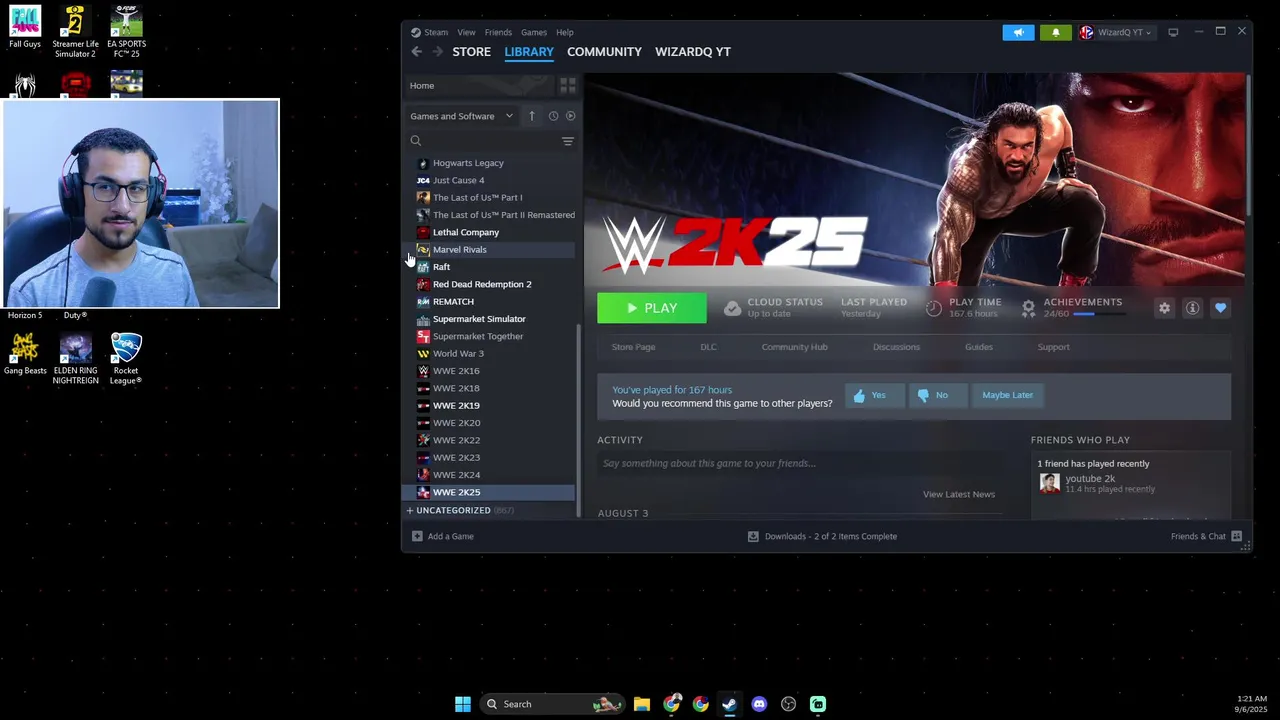Viewport: 1280px width, 720px height.
Task: Select Marvel Rivals in library list
Action: [x=490, y=250]
